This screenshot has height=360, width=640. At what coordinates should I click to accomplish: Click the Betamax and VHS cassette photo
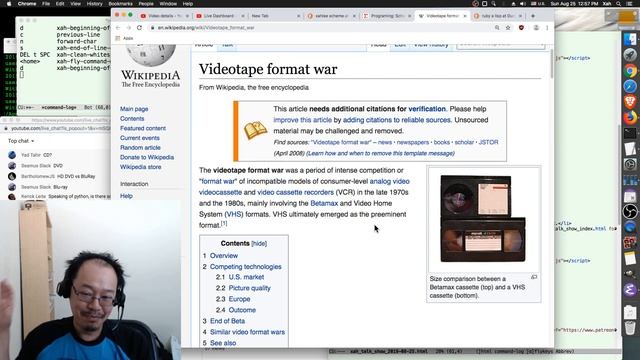pyautogui.click(x=483, y=219)
